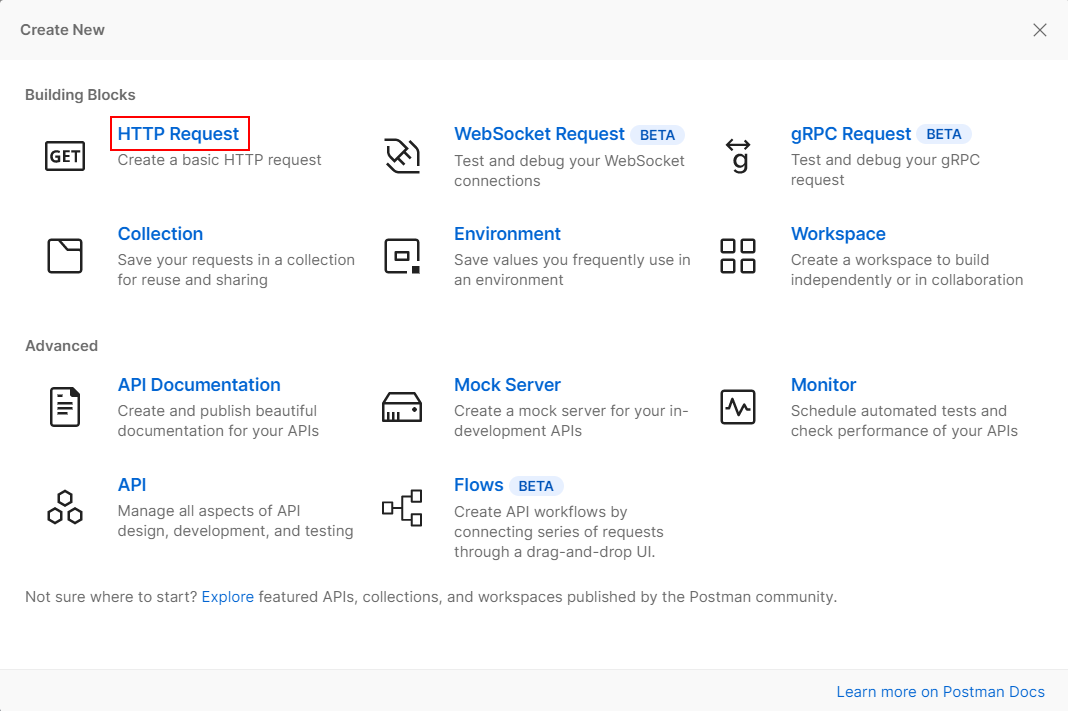Click the BETA badge beside gRPC Request
The width and height of the screenshot is (1068, 711).
point(944,134)
